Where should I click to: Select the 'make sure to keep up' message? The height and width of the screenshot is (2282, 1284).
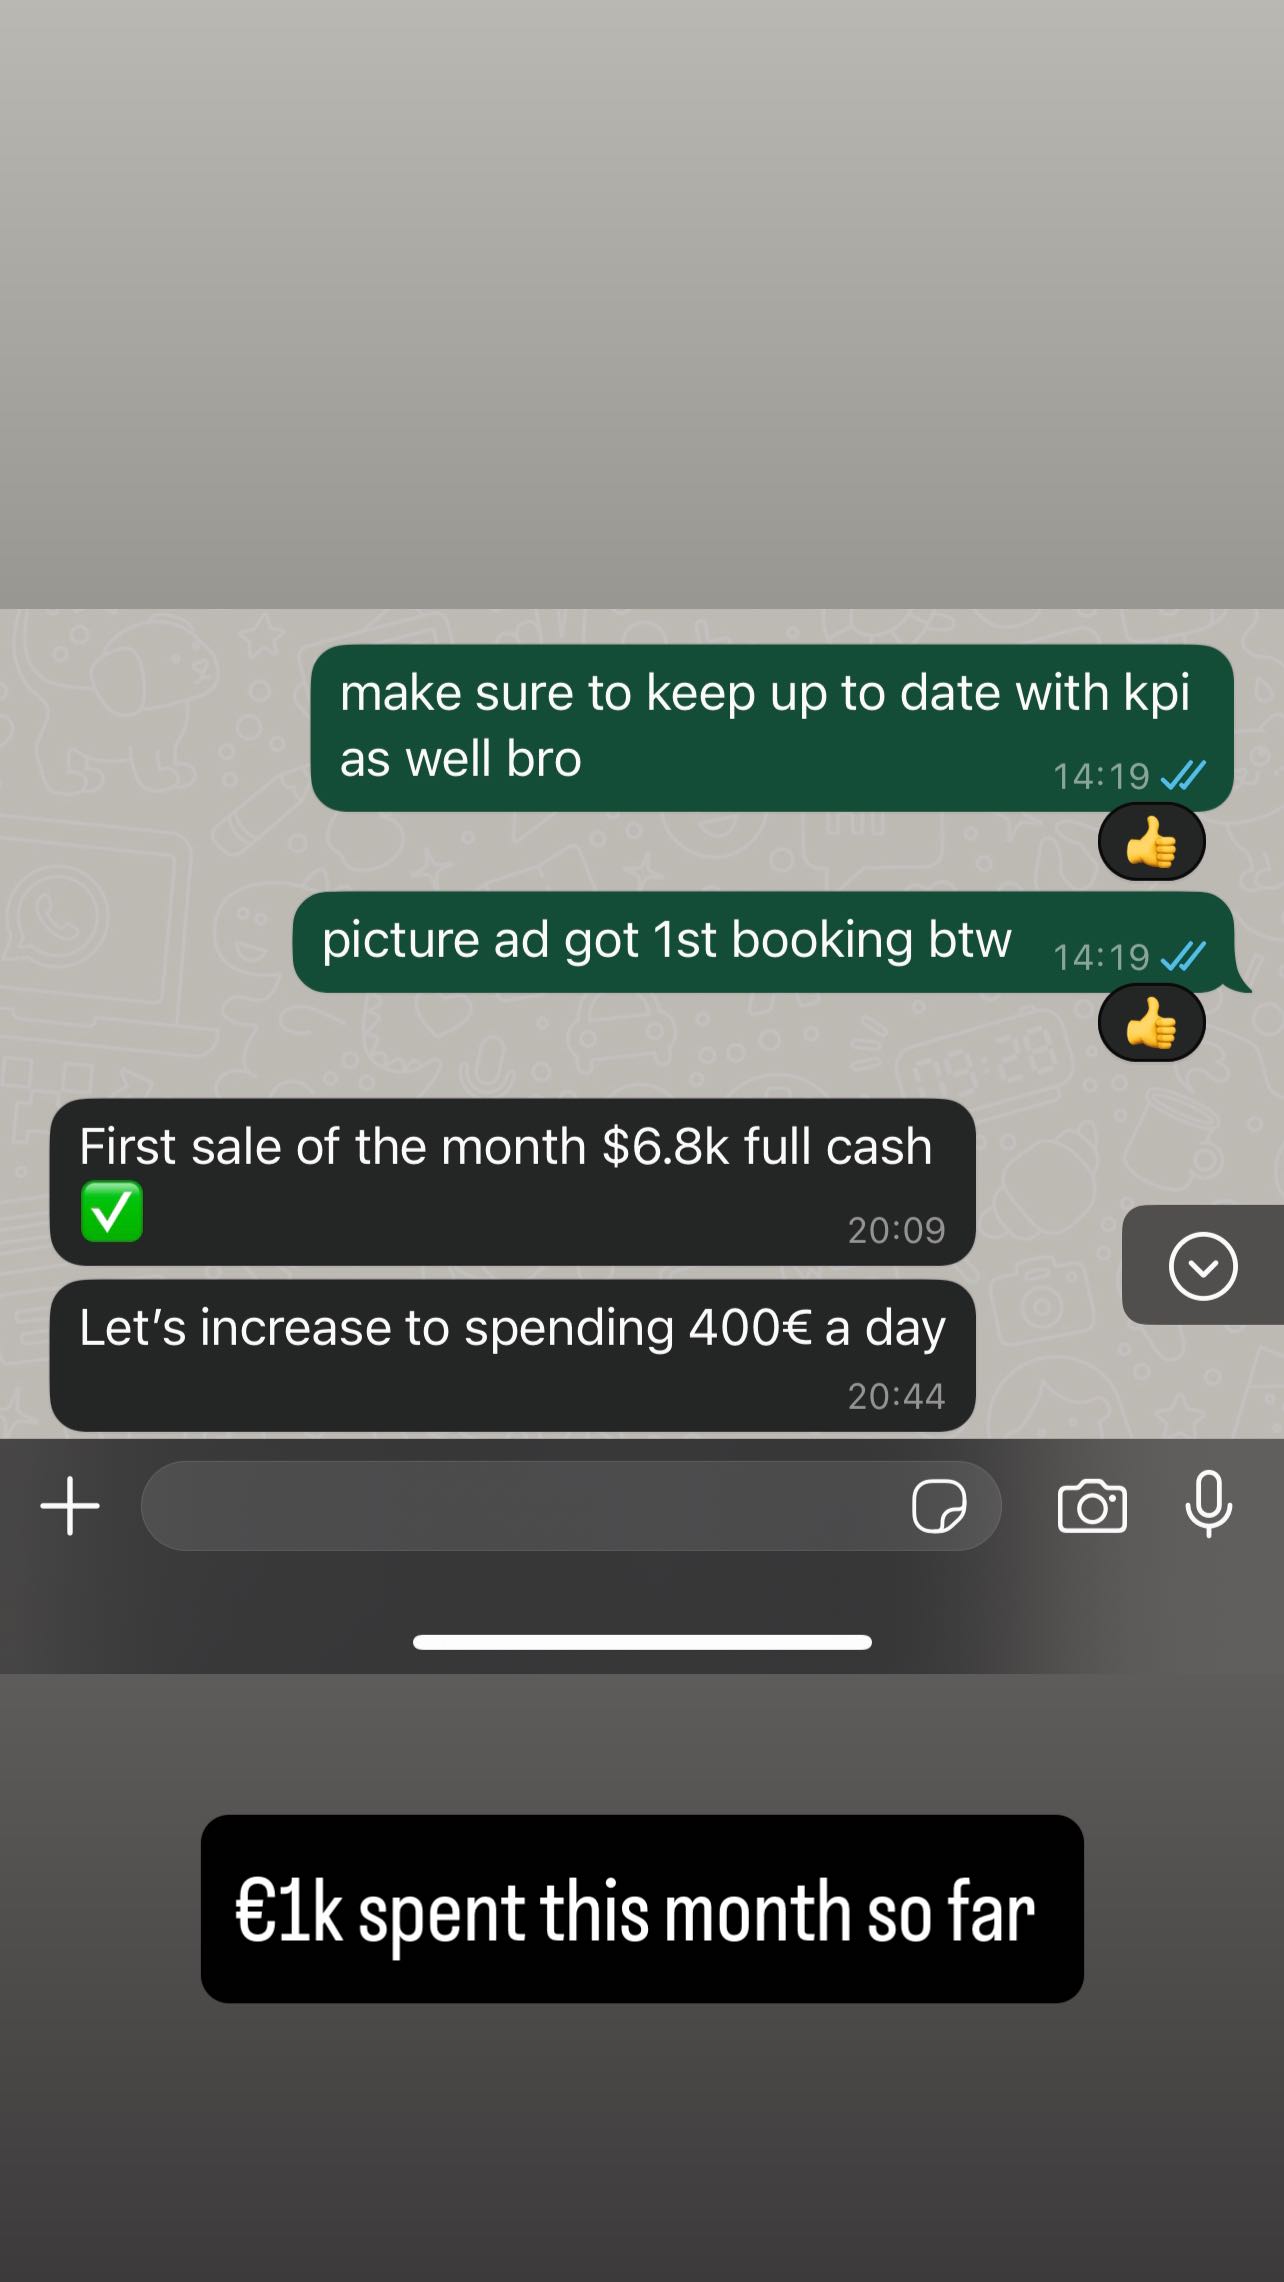(772, 728)
